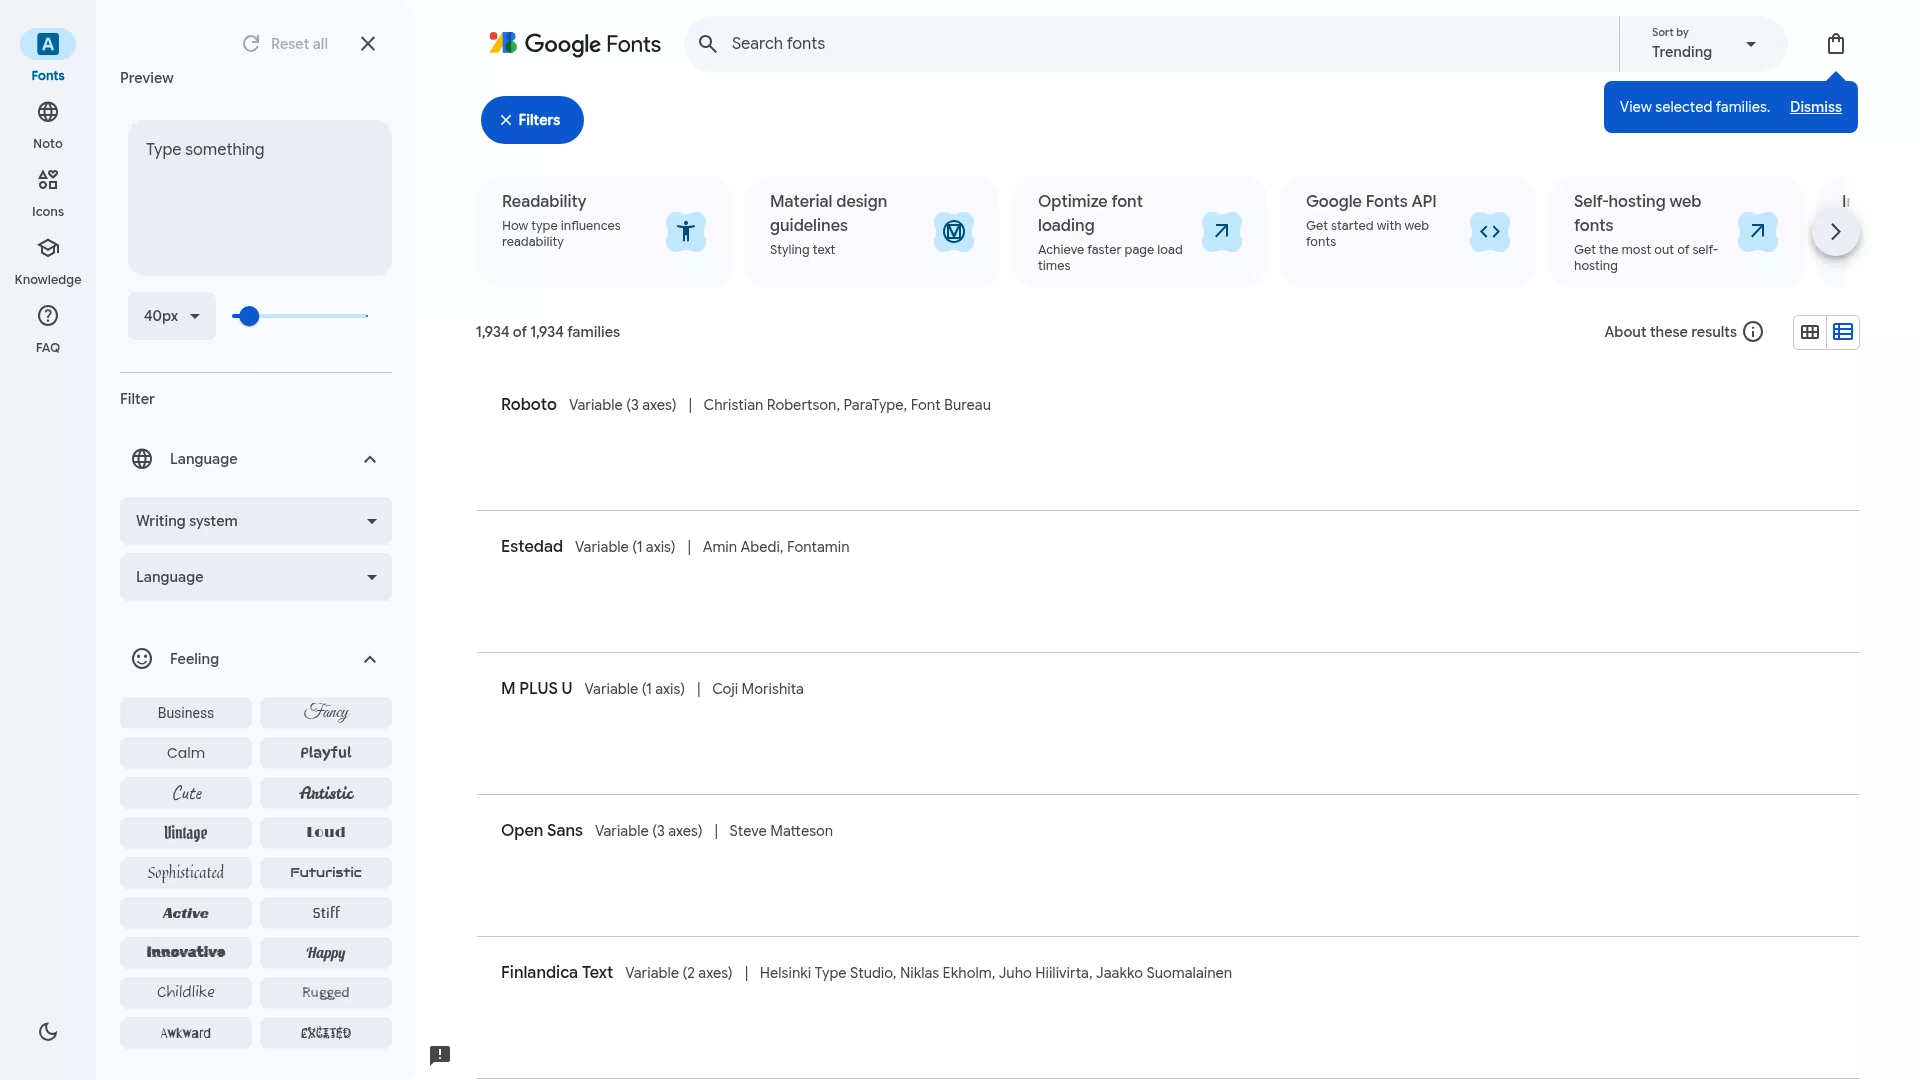This screenshot has width=1920, height=1080.
Task: Toggle the Loud feeling filter
Action: click(x=326, y=833)
